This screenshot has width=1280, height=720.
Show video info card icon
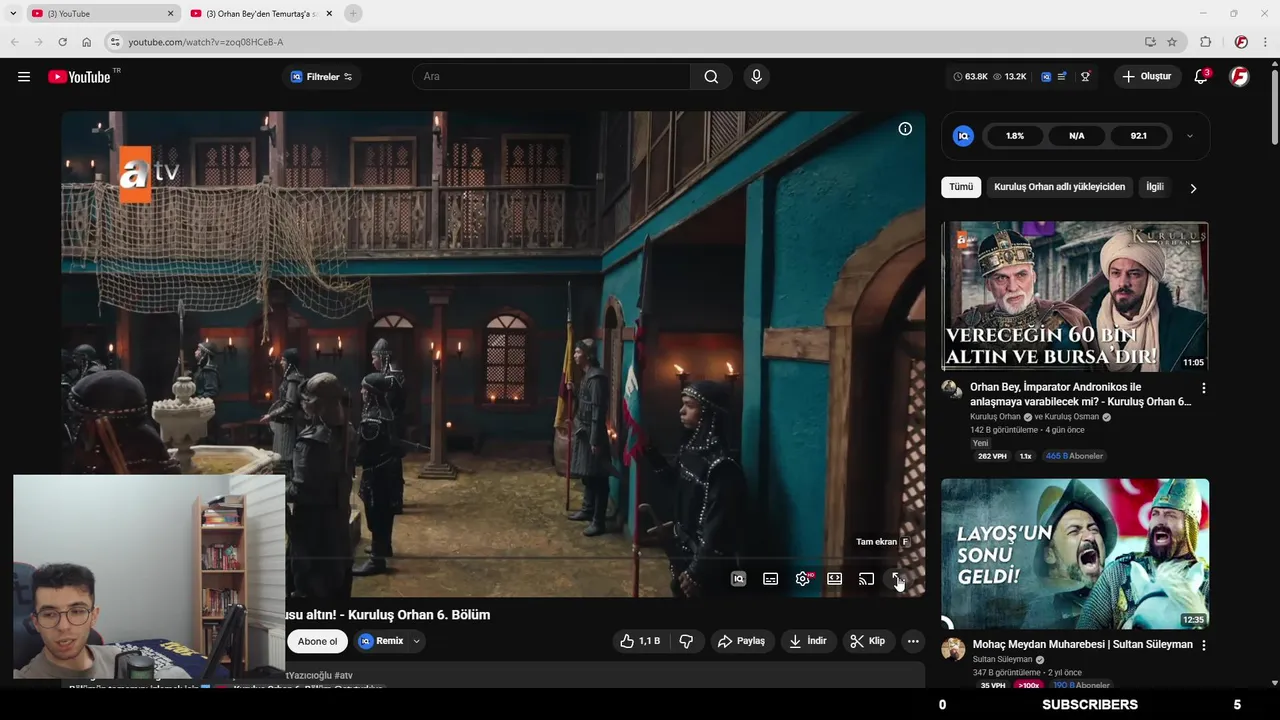[x=905, y=129]
